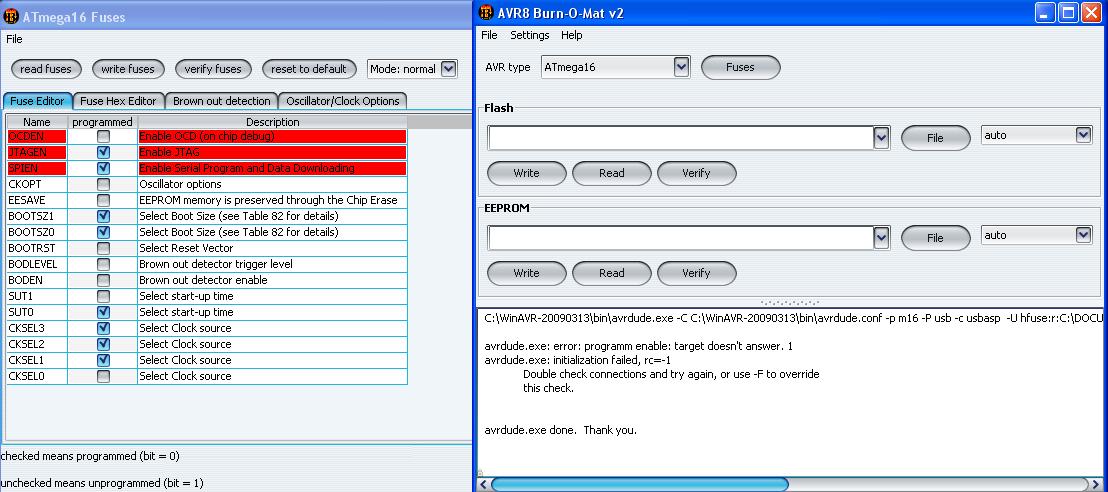Toggle the CKSEL3 fuse checkbox
1108x492 pixels.
click(x=103, y=328)
